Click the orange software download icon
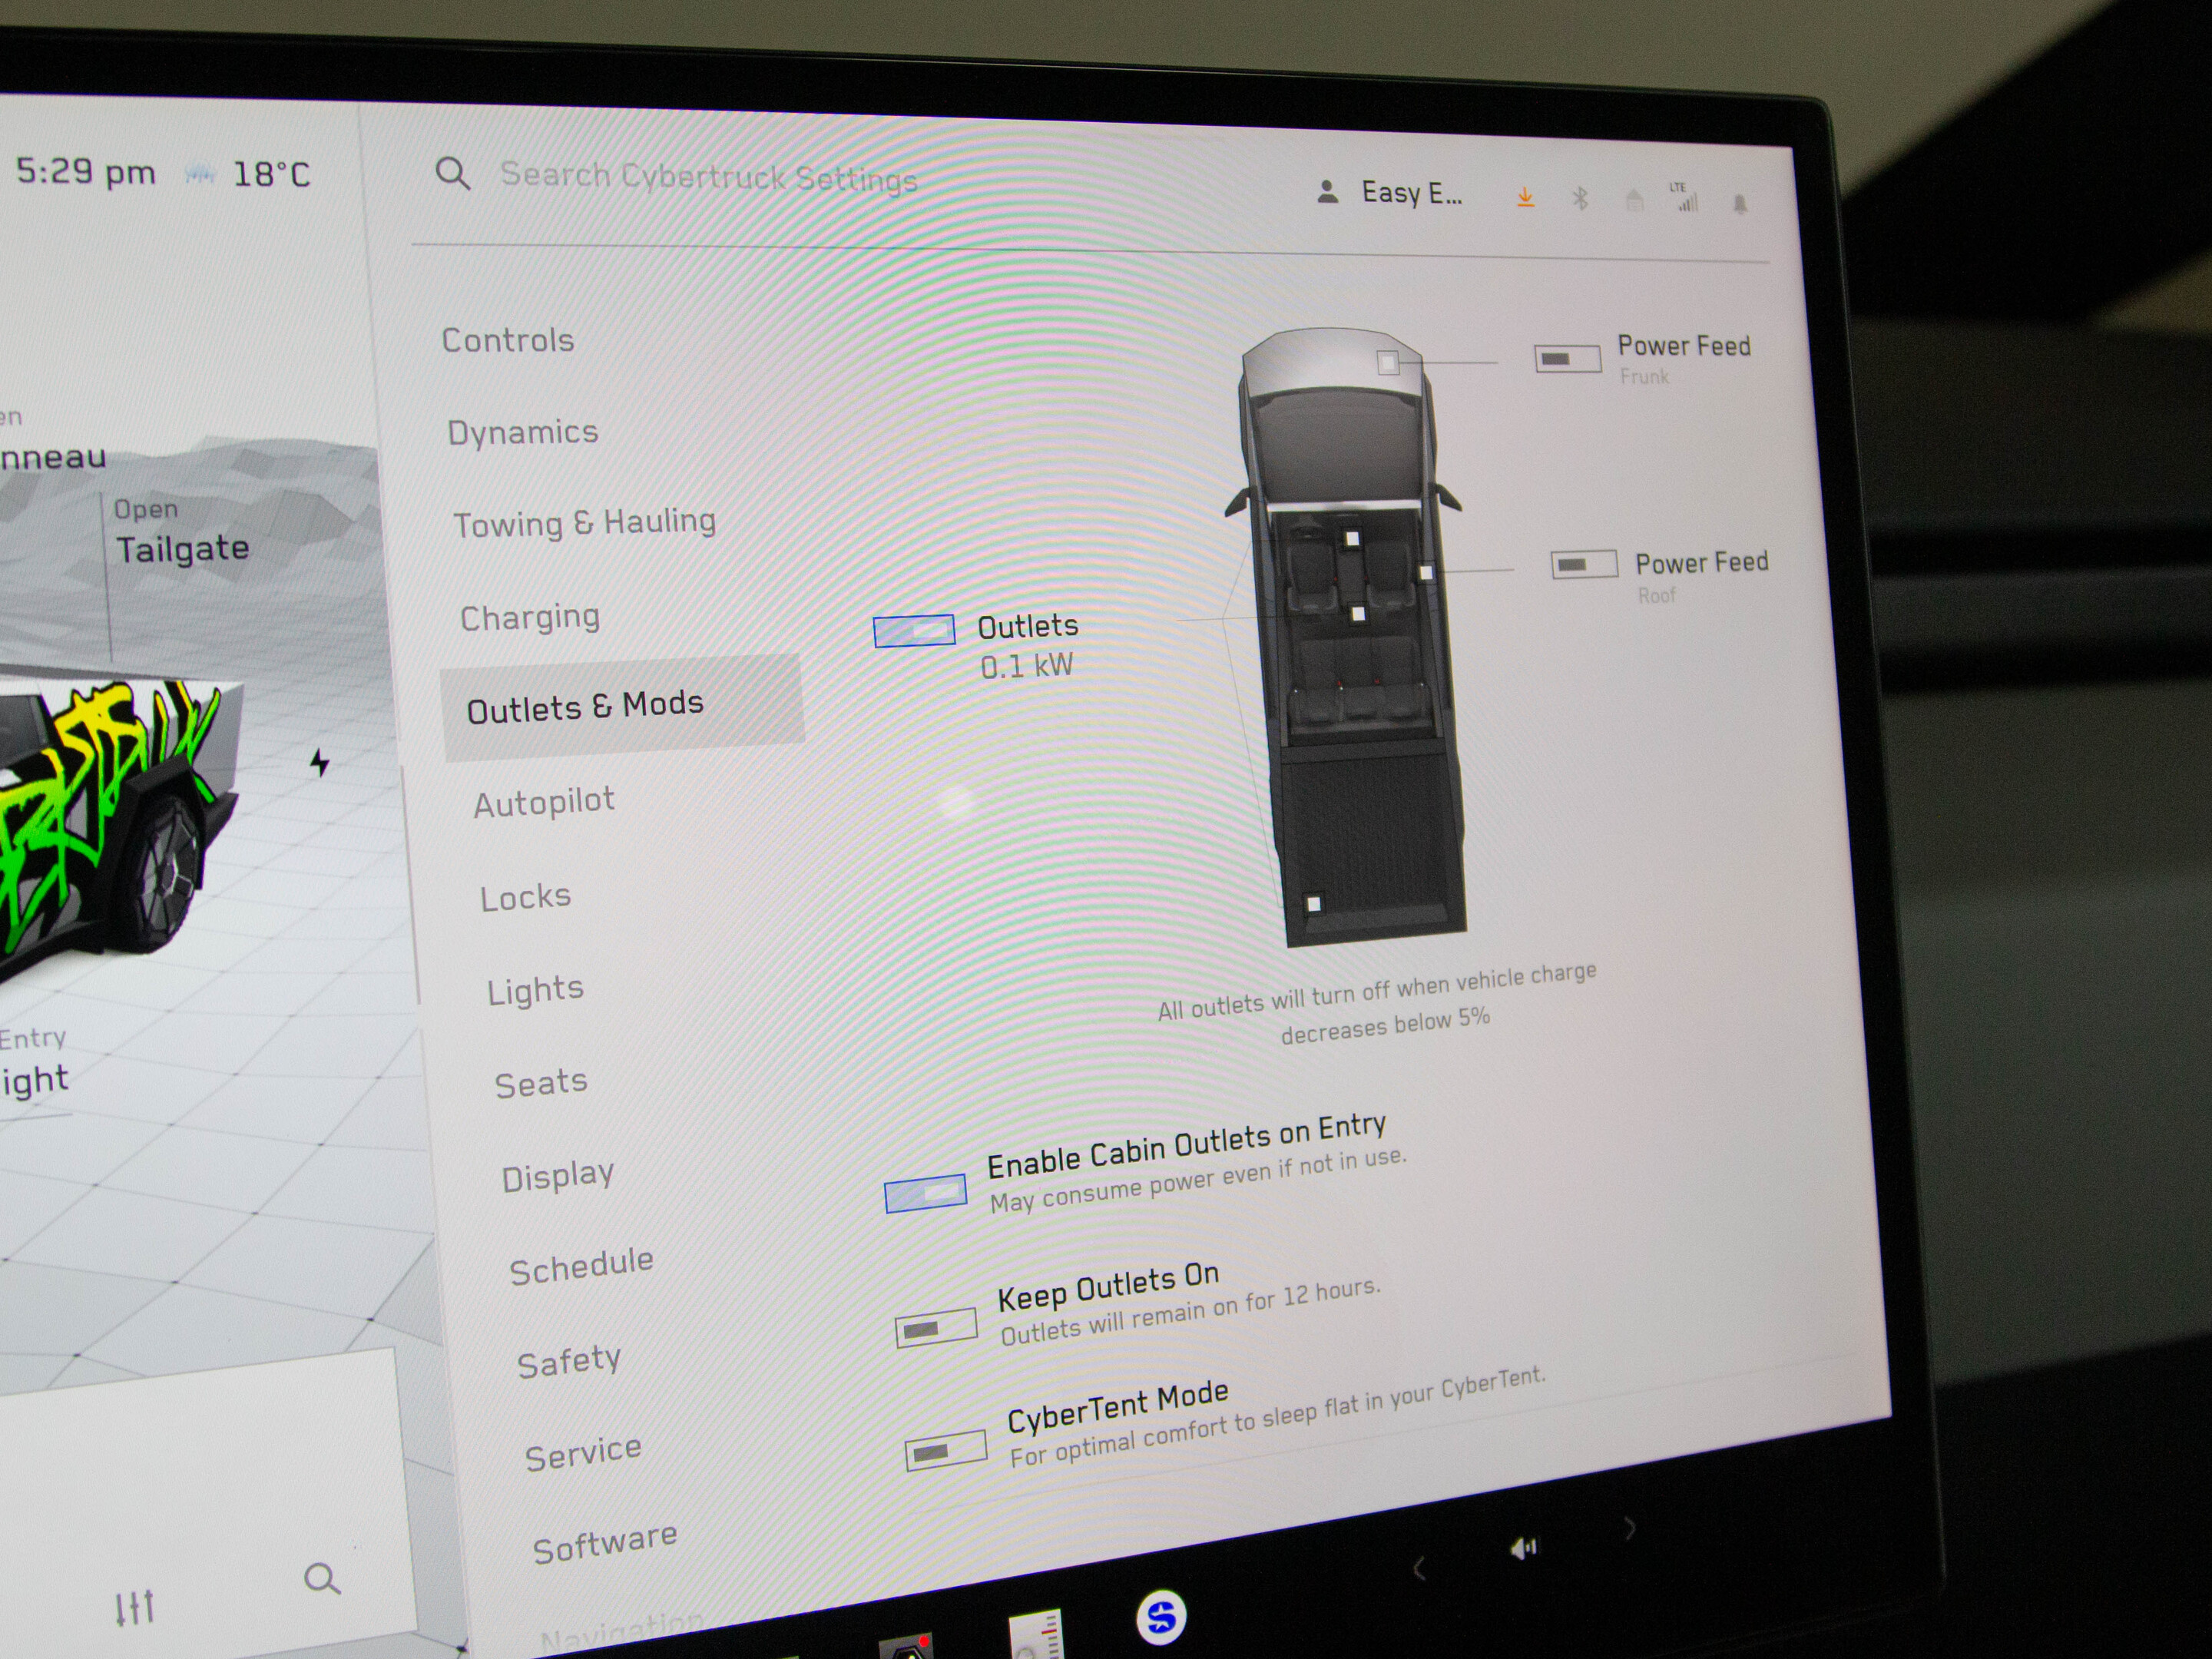Viewport: 2212px width, 1659px height. click(x=1525, y=197)
